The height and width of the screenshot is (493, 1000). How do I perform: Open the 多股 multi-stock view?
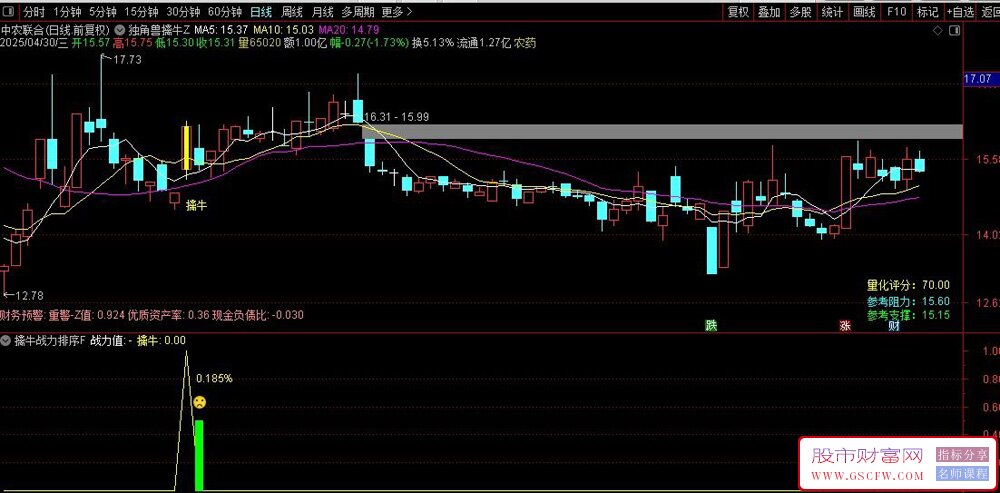(x=800, y=11)
